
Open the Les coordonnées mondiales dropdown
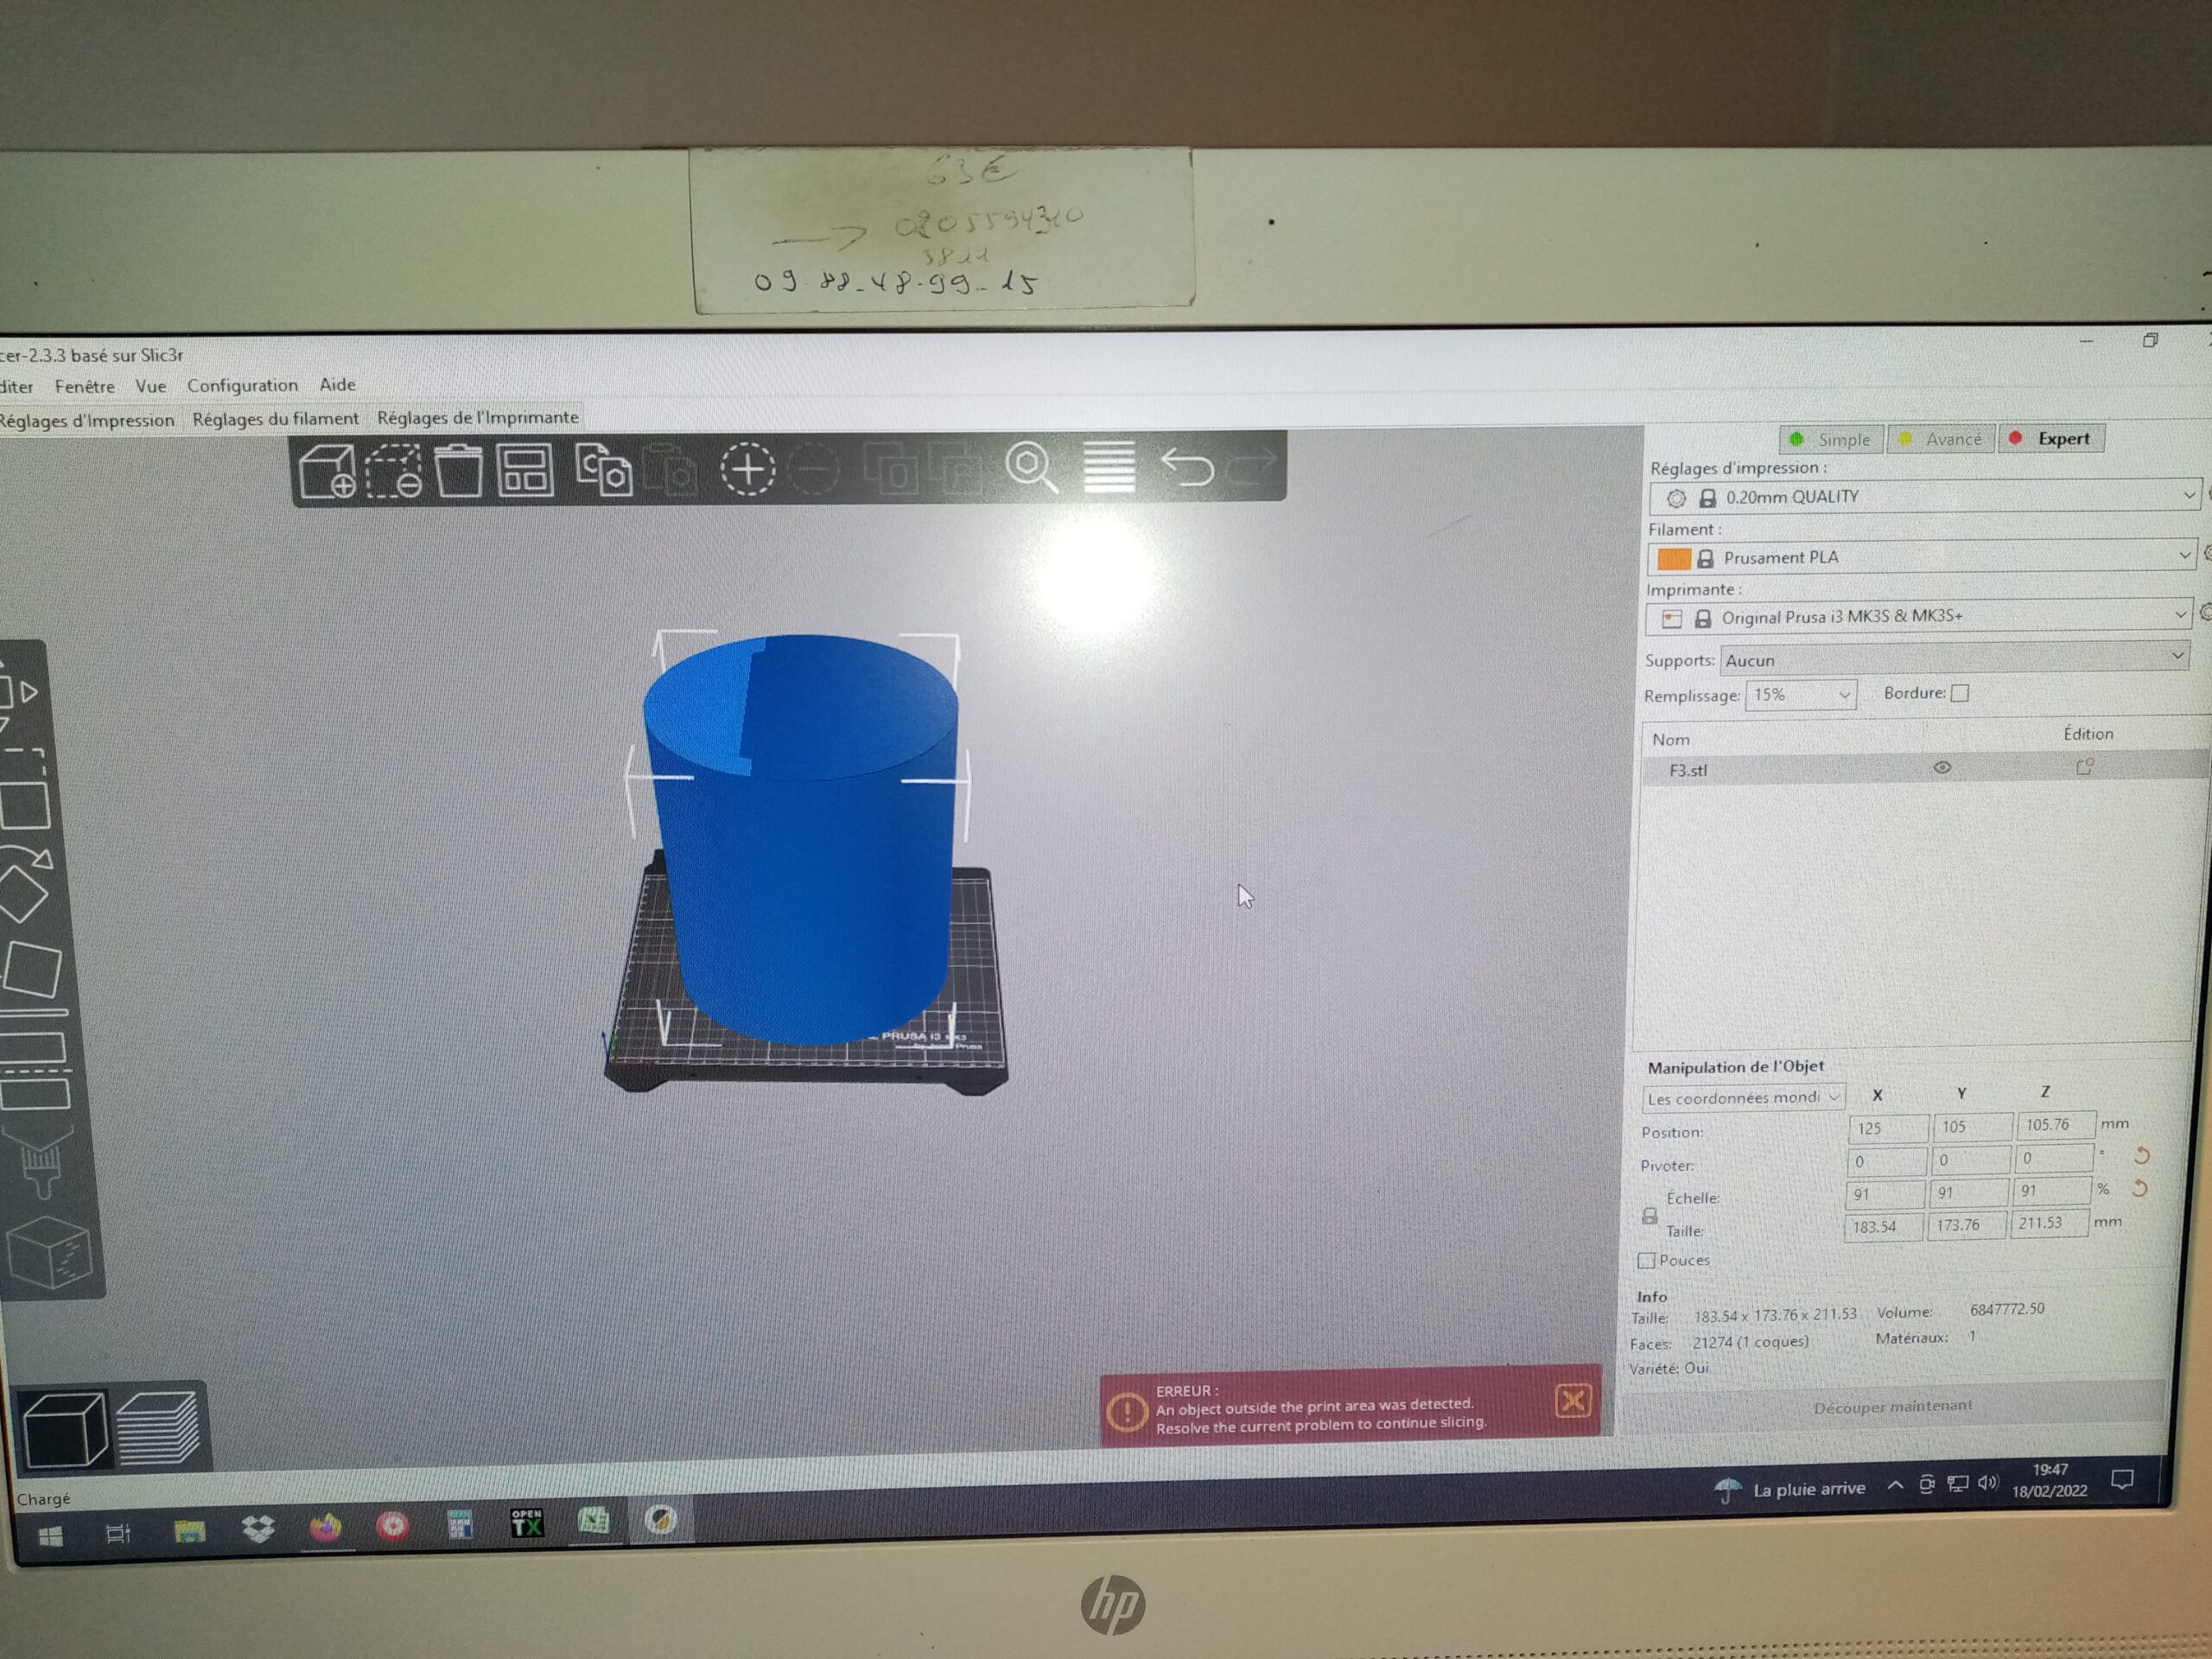click(x=1743, y=1098)
